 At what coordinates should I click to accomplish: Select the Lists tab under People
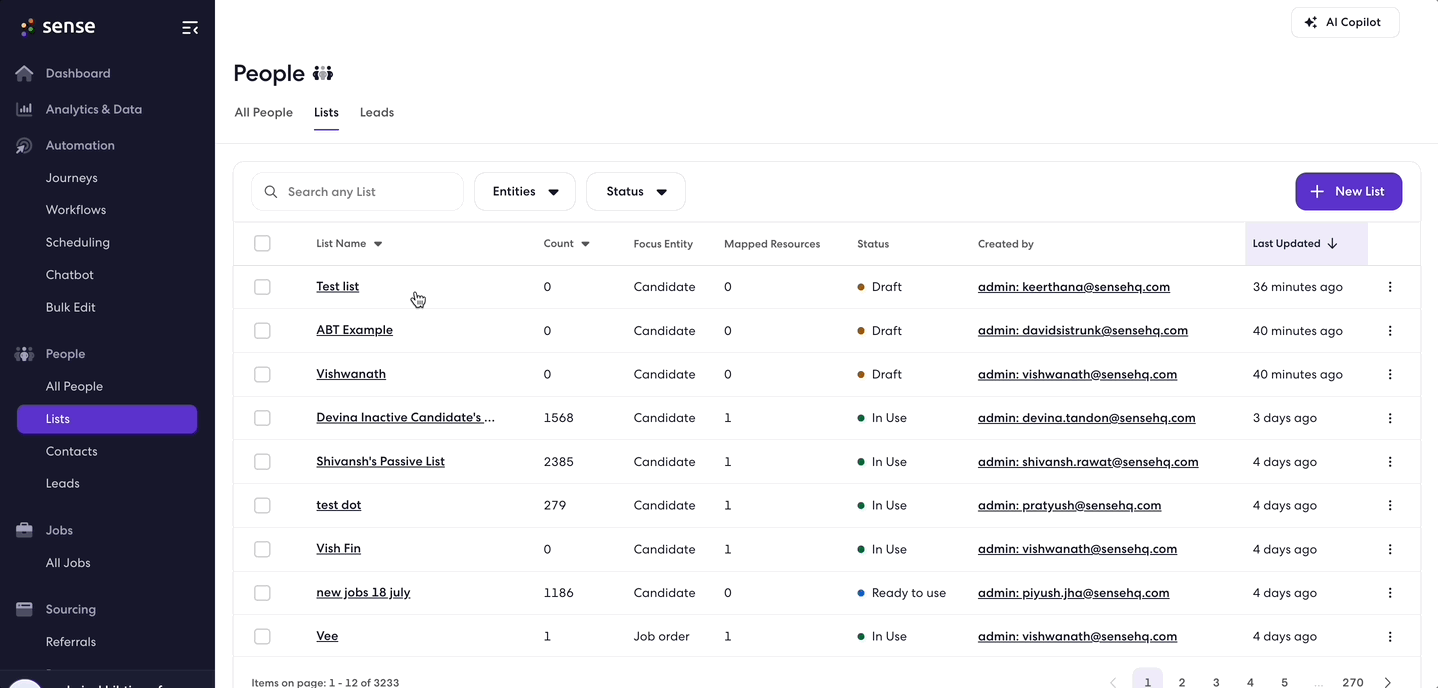tap(326, 112)
